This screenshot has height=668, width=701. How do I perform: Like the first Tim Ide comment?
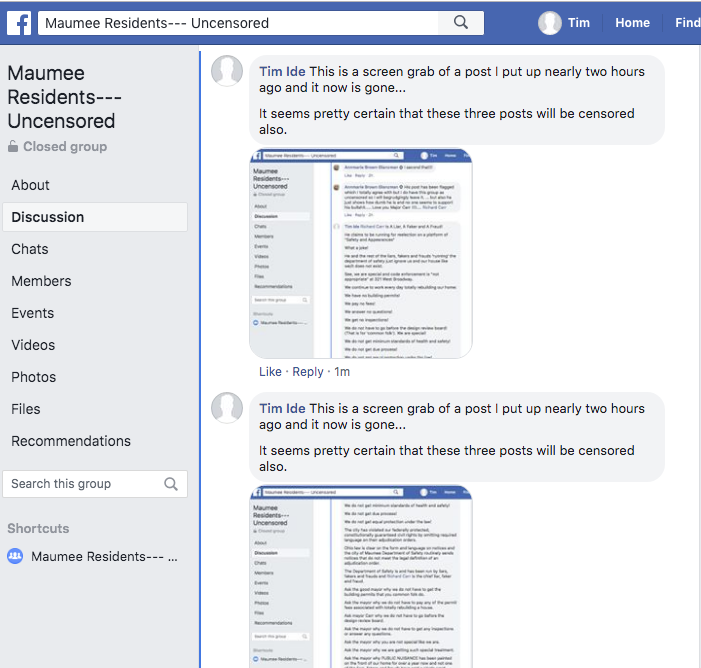point(270,372)
